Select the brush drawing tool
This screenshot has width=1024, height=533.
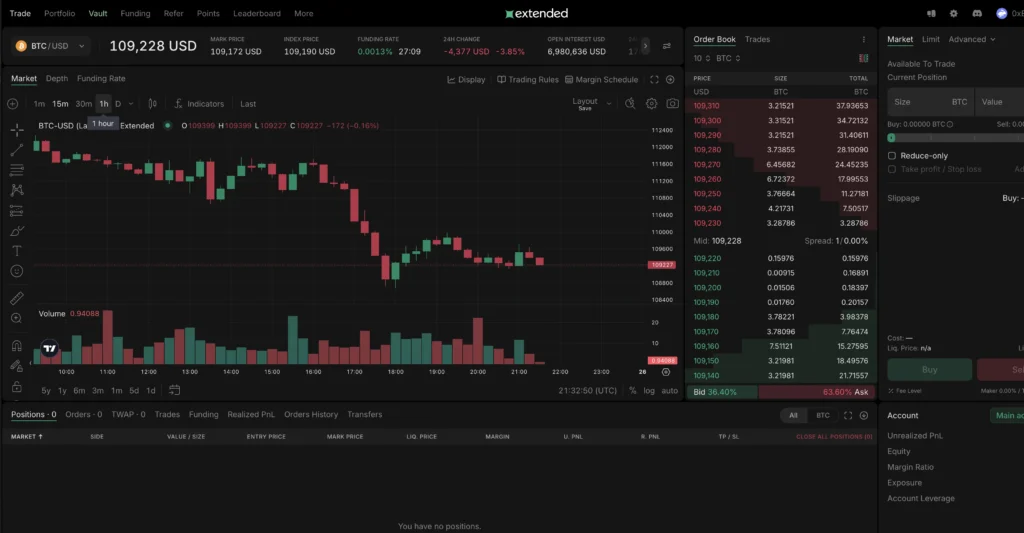click(17, 231)
